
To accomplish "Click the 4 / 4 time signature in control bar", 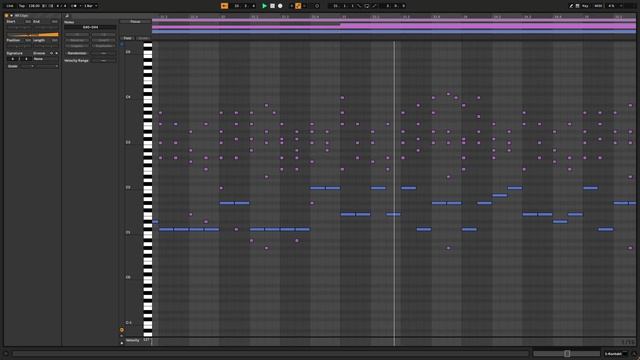I will tap(61, 6).
